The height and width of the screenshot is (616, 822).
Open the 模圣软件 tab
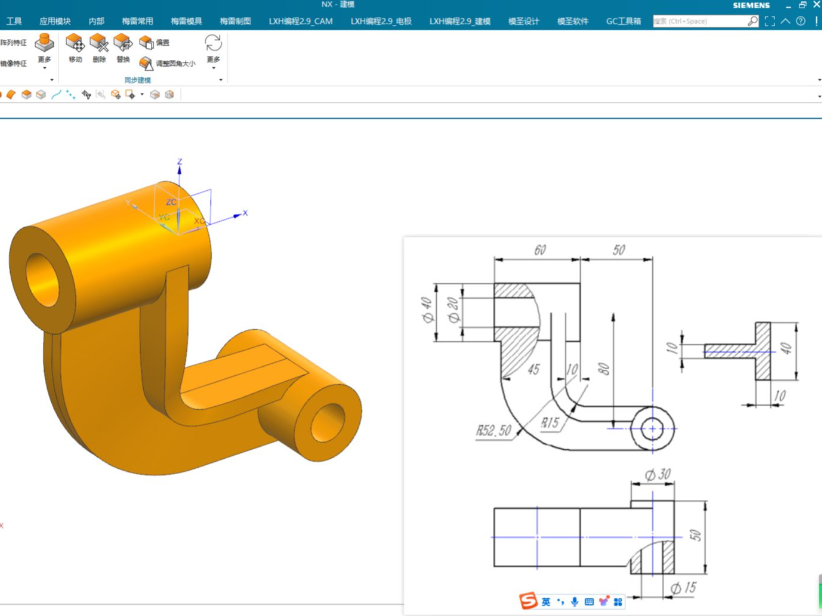tap(572, 21)
